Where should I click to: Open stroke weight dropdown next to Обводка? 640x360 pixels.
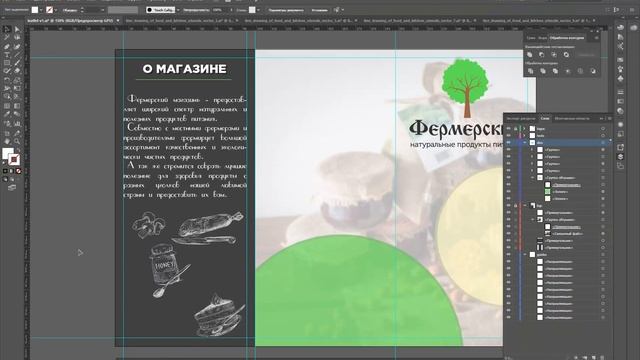pyautogui.click(x=102, y=9)
